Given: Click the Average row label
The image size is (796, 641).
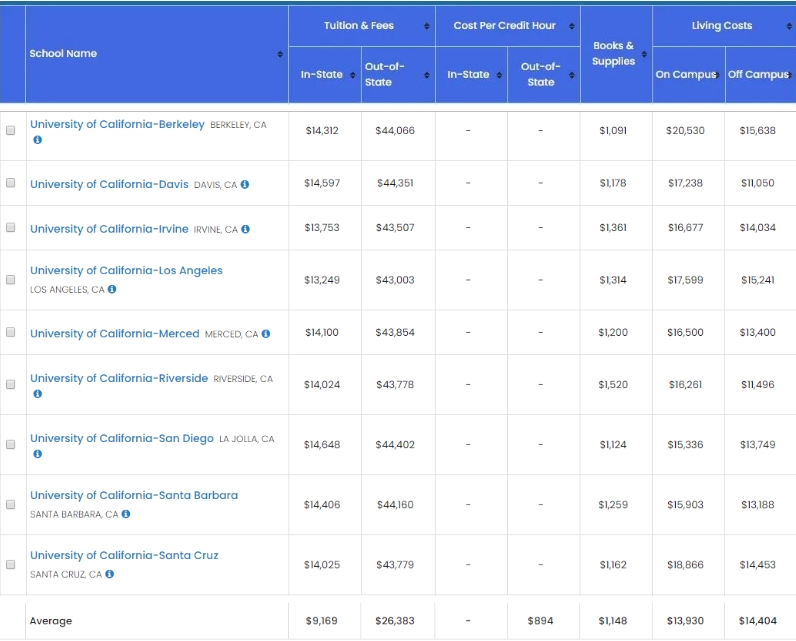Looking at the screenshot, I should point(51,621).
